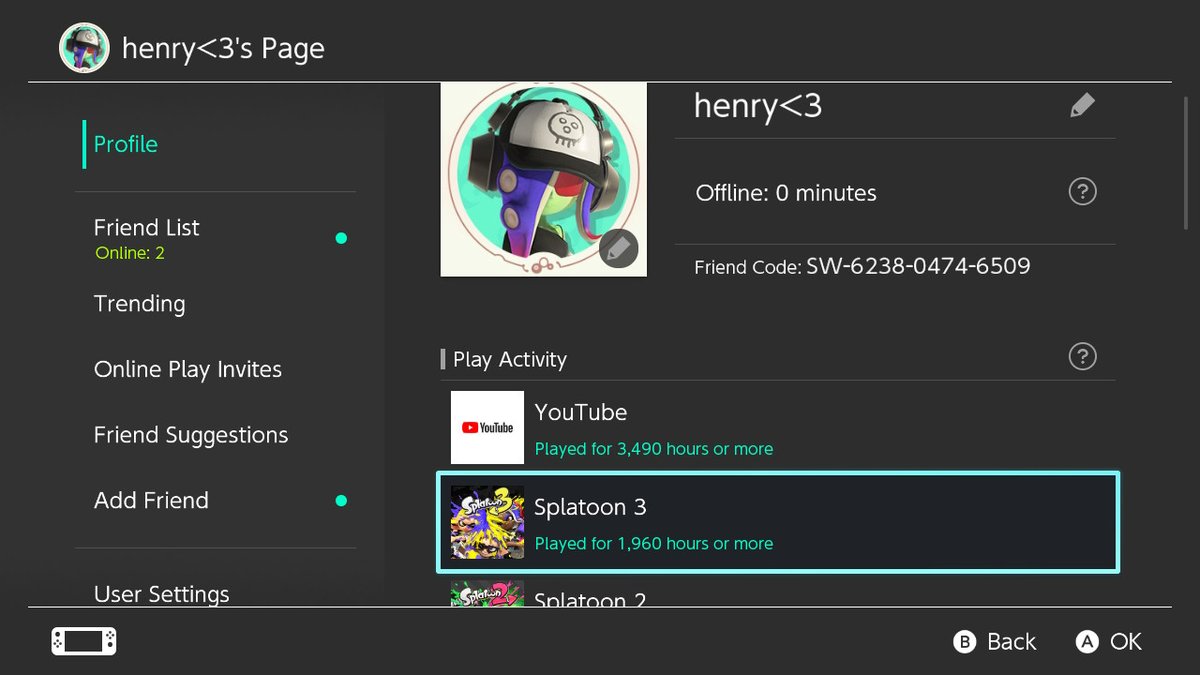Show Friend Suggestions
The height and width of the screenshot is (675, 1200).
tap(191, 435)
